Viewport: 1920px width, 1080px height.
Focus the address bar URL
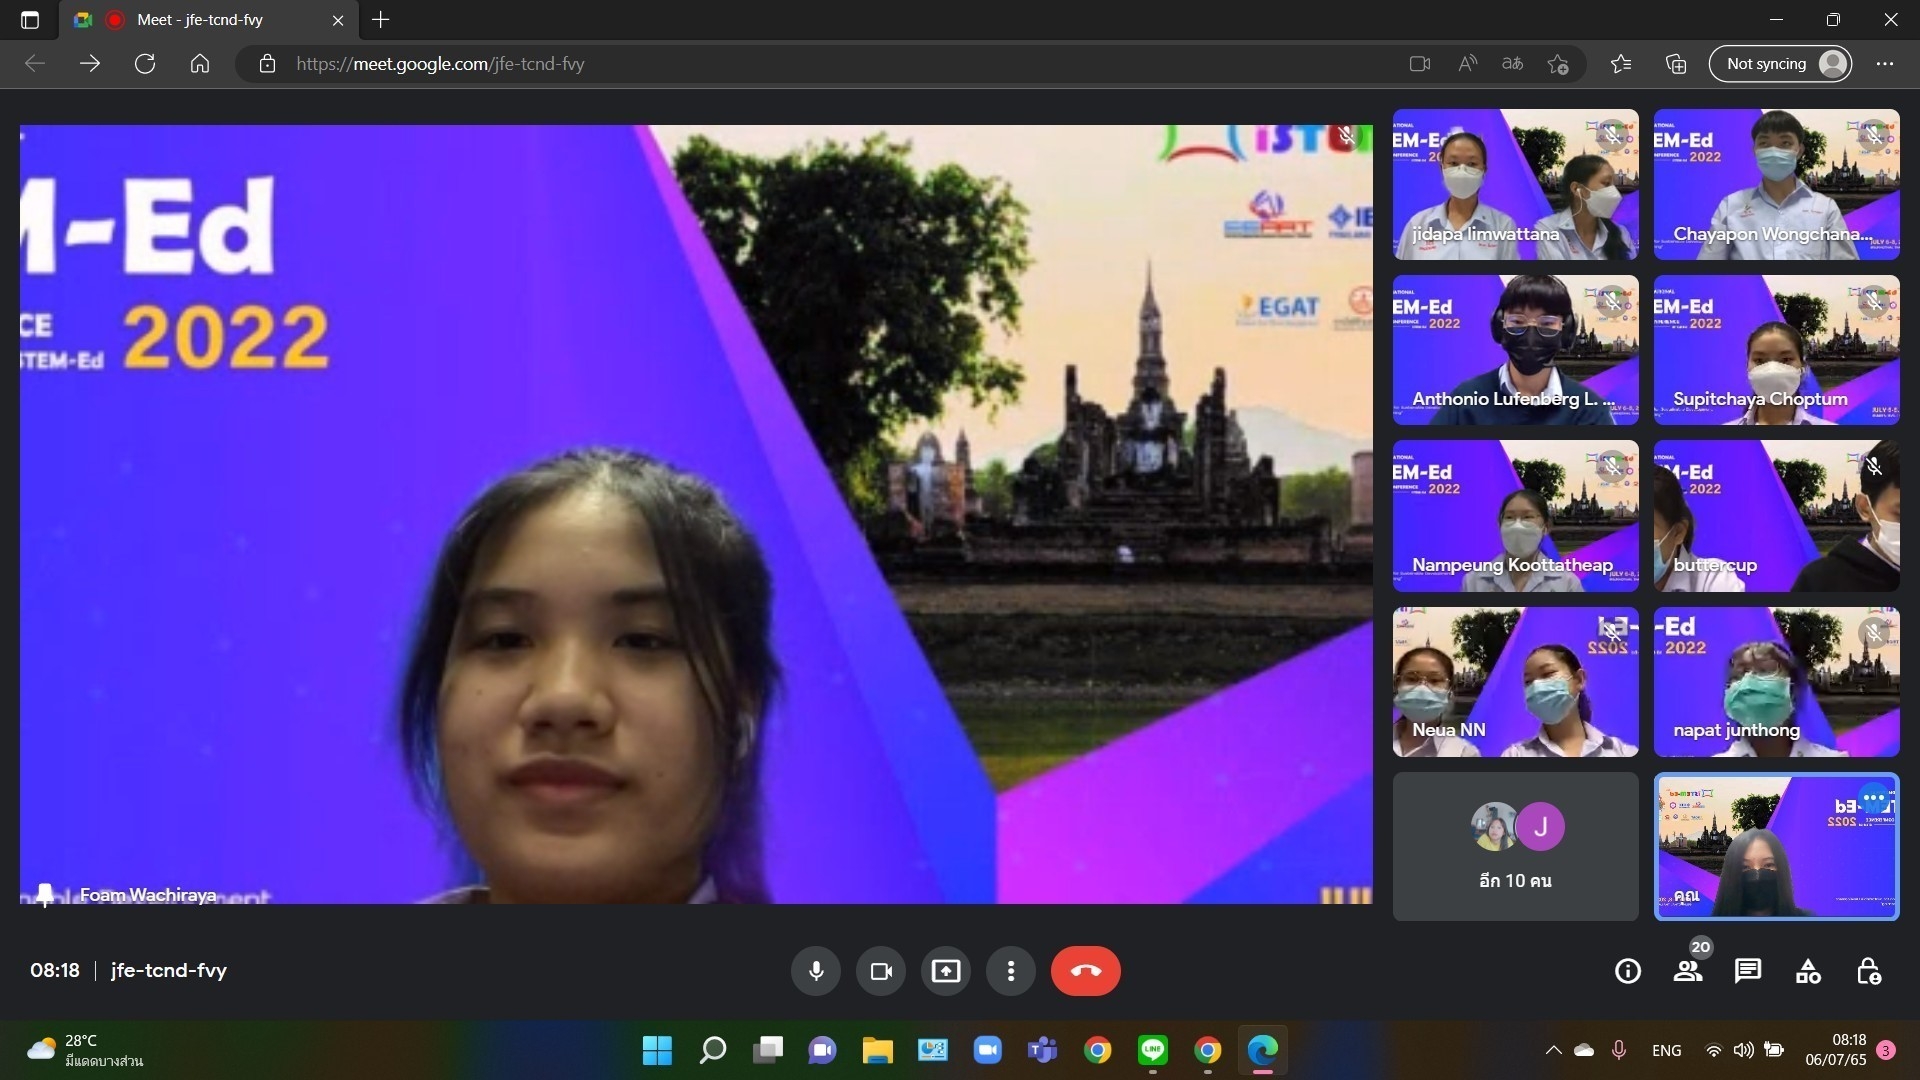click(x=440, y=64)
